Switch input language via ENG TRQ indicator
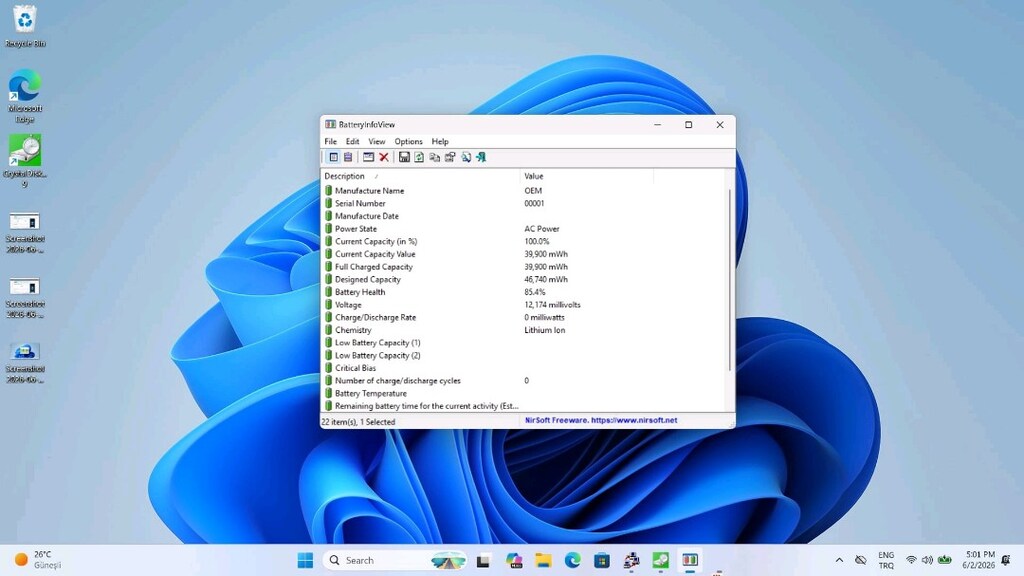This screenshot has height=576, width=1024. (886, 560)
